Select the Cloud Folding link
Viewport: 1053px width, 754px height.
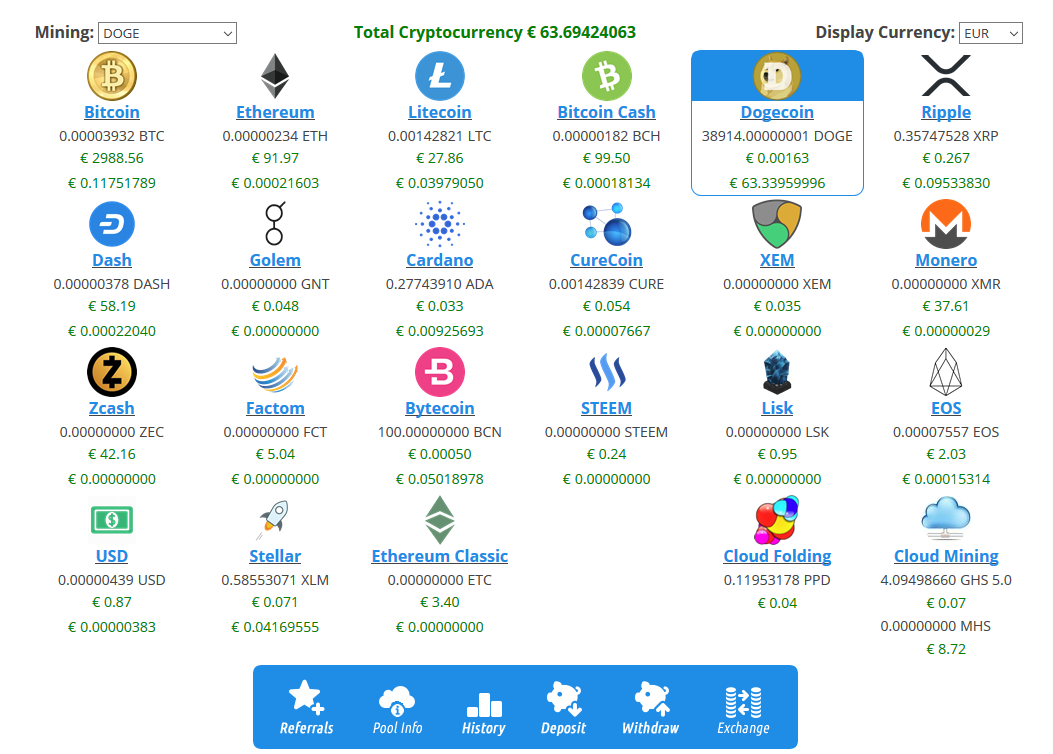(x=777, y=556)
